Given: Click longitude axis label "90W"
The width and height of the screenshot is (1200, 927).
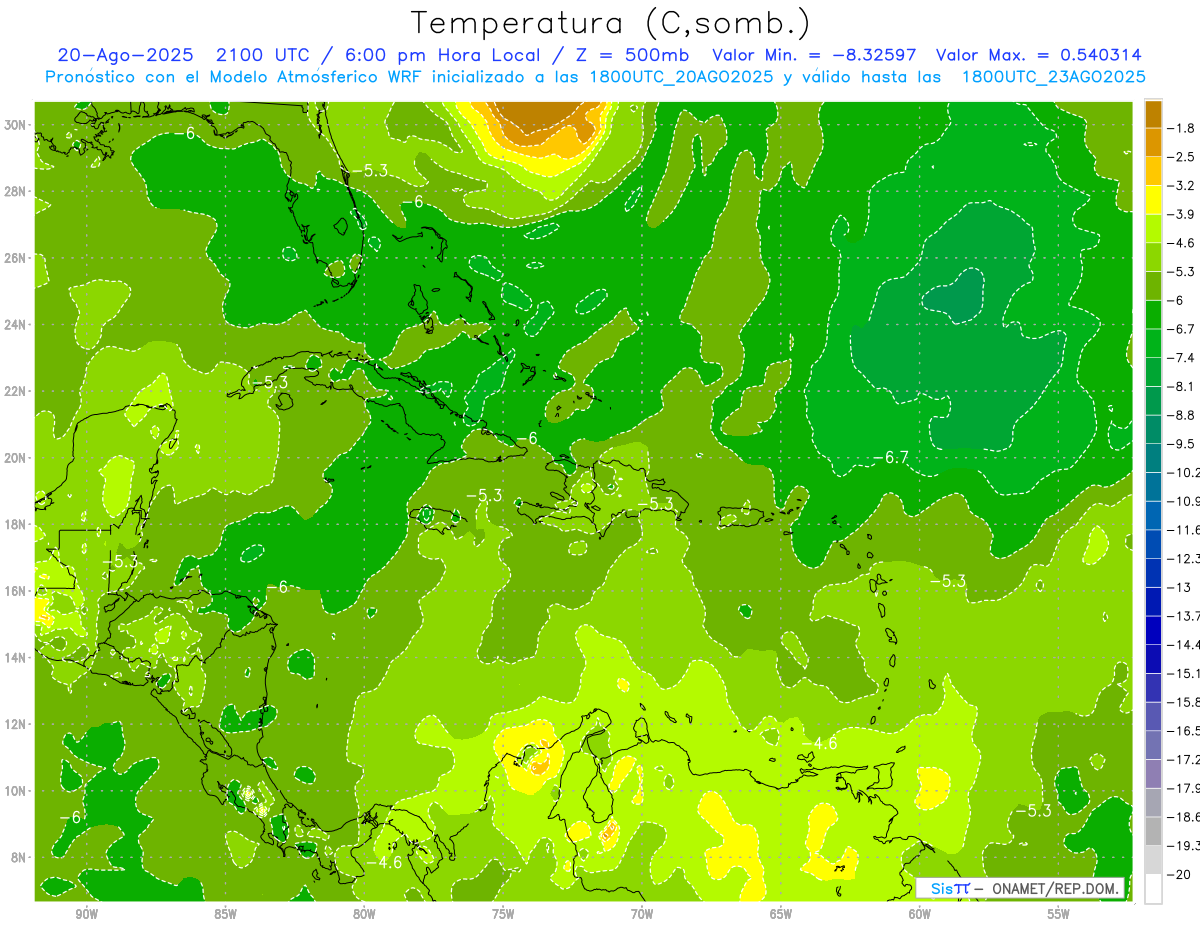Looking at the screenshot, I should click(x=86, y=914).
